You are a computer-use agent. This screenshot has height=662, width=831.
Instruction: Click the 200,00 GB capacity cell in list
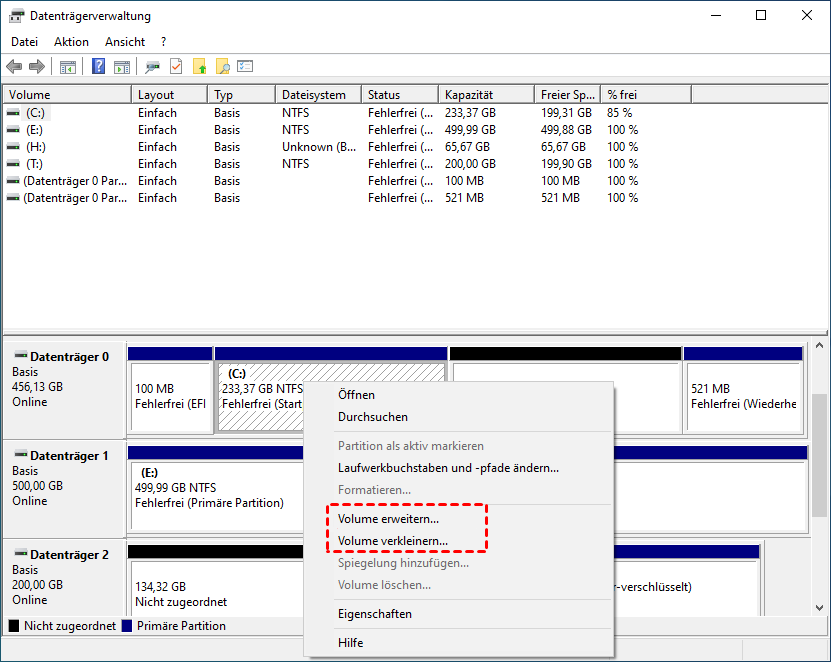470,164
